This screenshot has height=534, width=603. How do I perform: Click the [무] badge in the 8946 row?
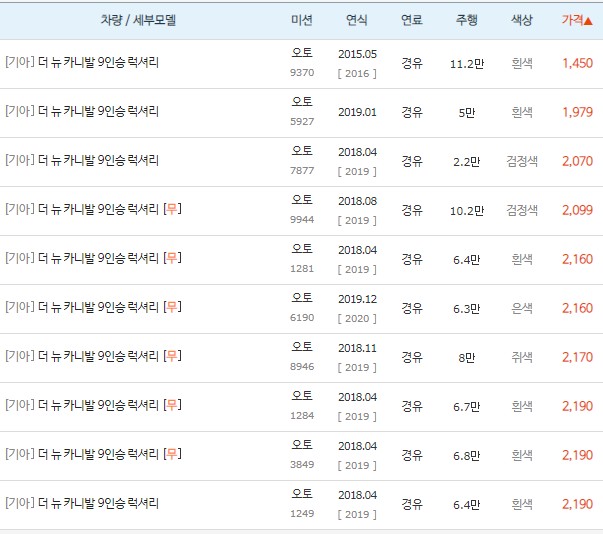pos(172,356)
